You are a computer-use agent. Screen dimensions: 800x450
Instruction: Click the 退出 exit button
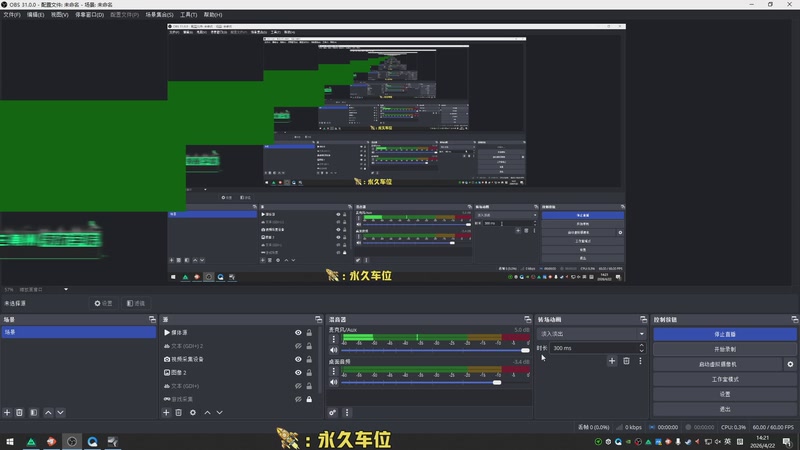[x=724, y=409]
